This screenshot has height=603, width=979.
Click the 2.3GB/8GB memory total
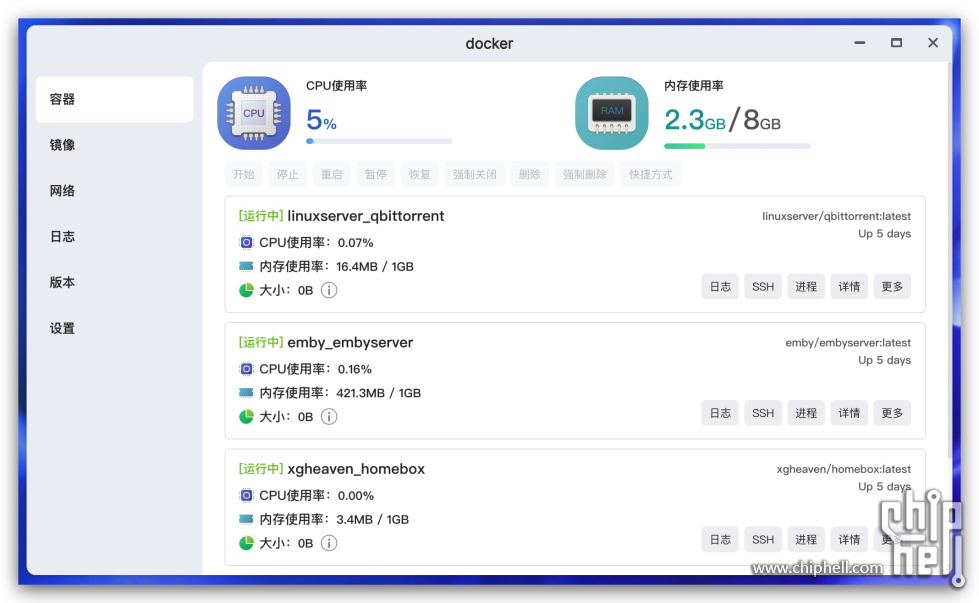pyautogui.click(x=722, y=119)
